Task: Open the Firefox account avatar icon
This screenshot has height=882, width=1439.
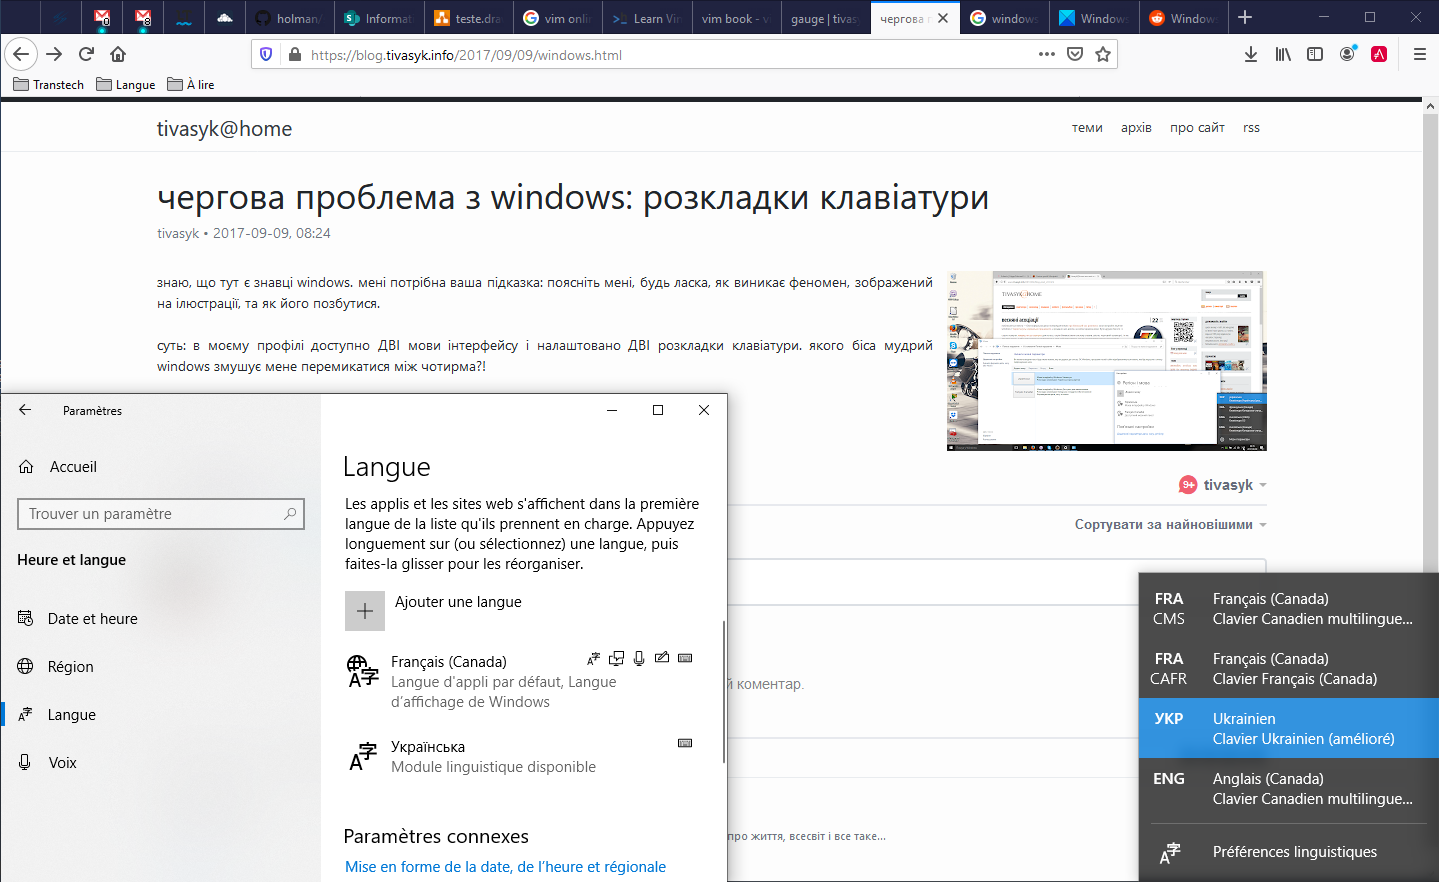Action: pos(1347,54)
